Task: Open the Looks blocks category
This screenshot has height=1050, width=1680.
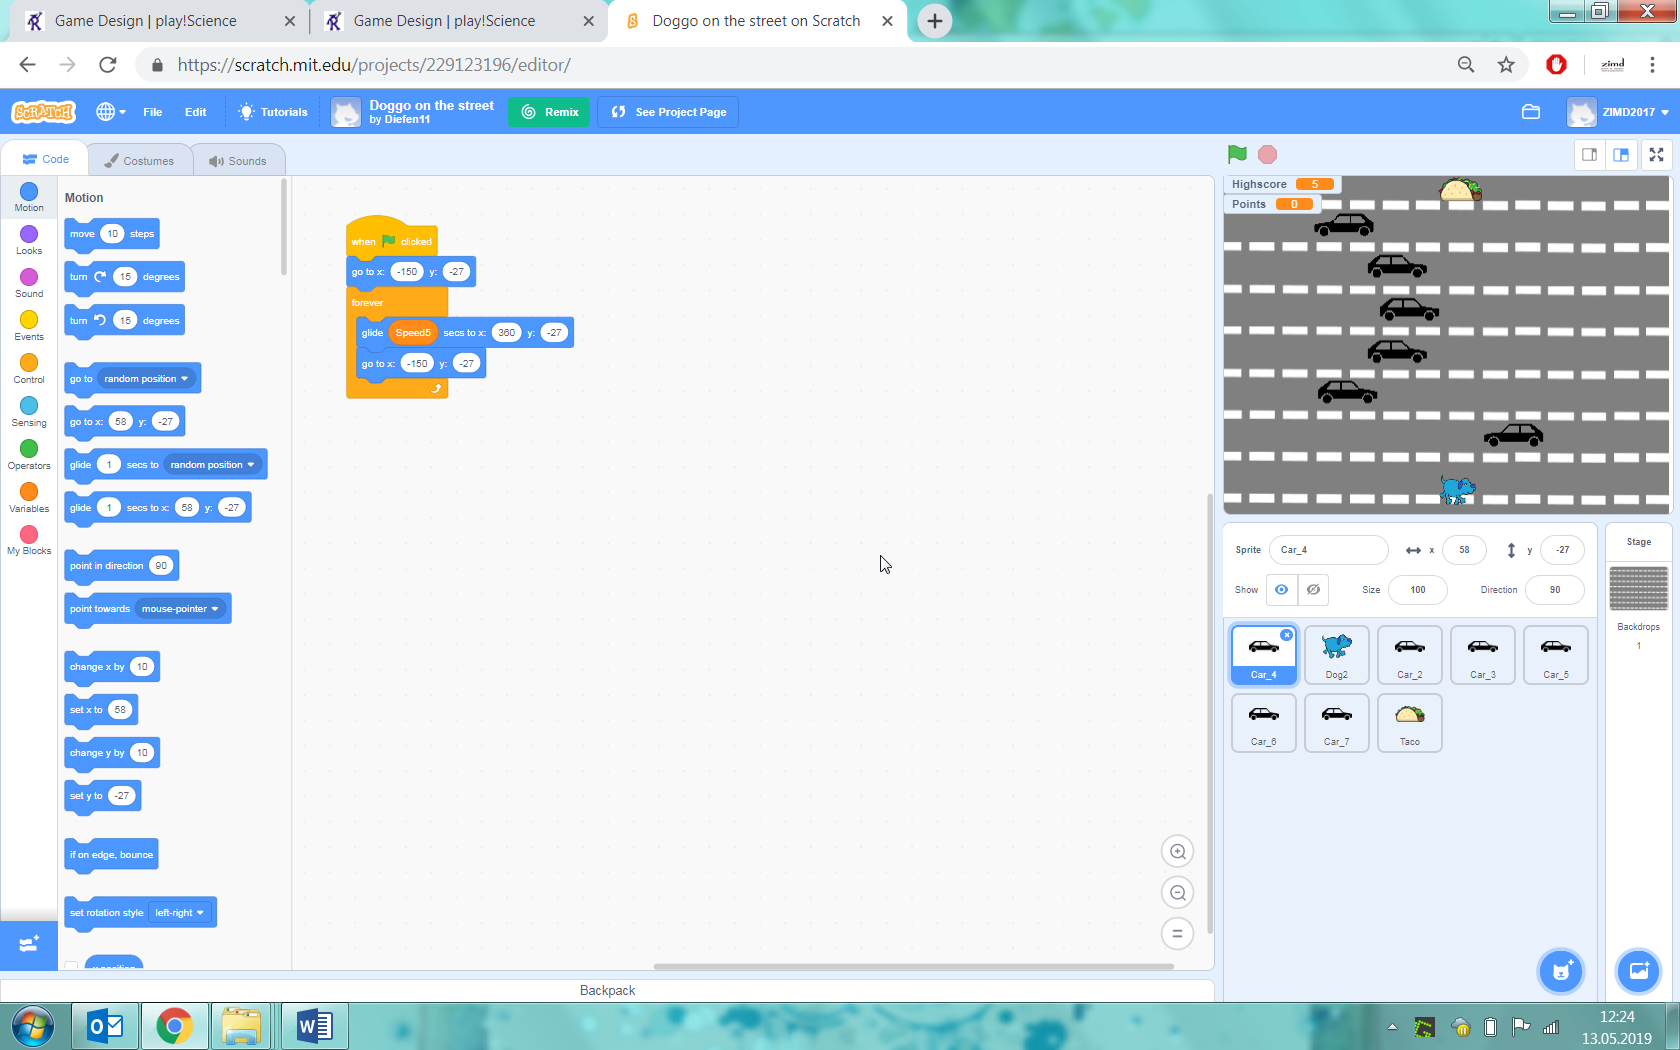Action: pos(29,240)
